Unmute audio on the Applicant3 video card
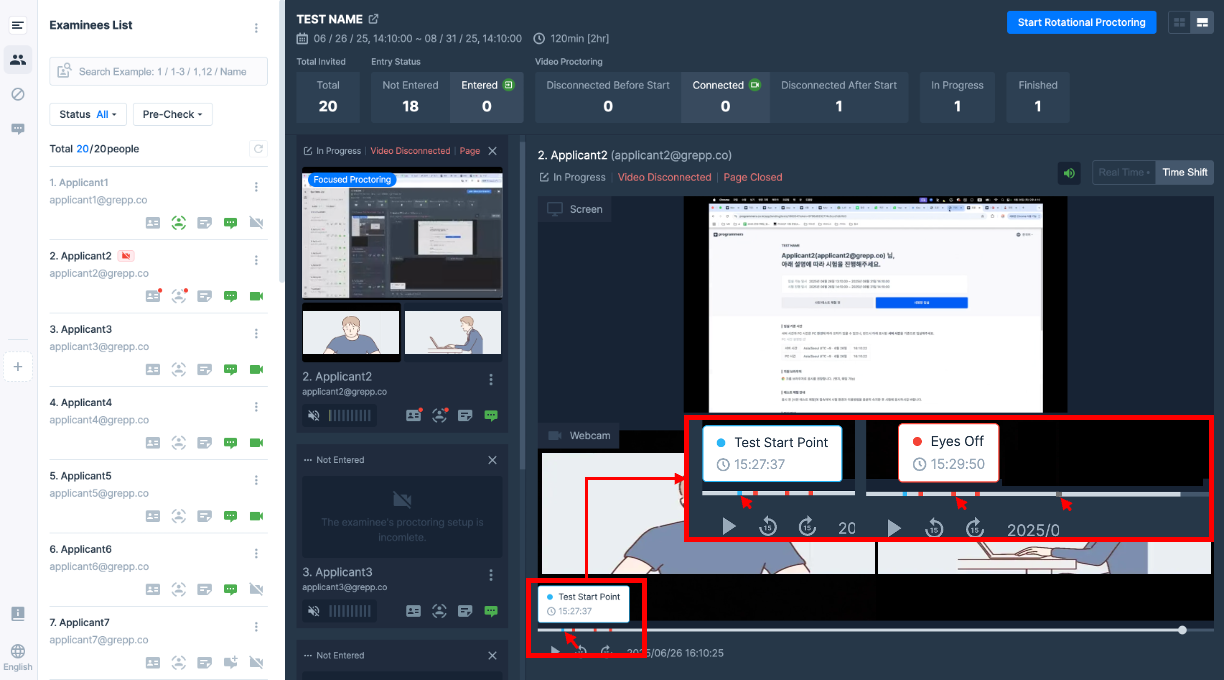Viewport: 1224px width, 680px height. pos(314,611)
